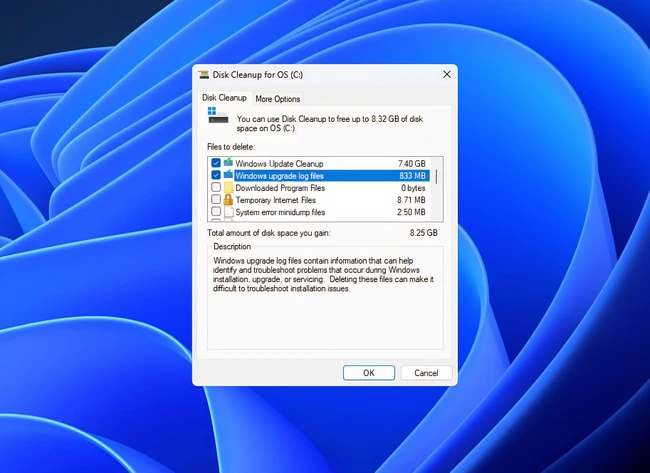Click the Windows upgrade log files icon
This screenshot has width=650, height=473.
coord(228,175)
